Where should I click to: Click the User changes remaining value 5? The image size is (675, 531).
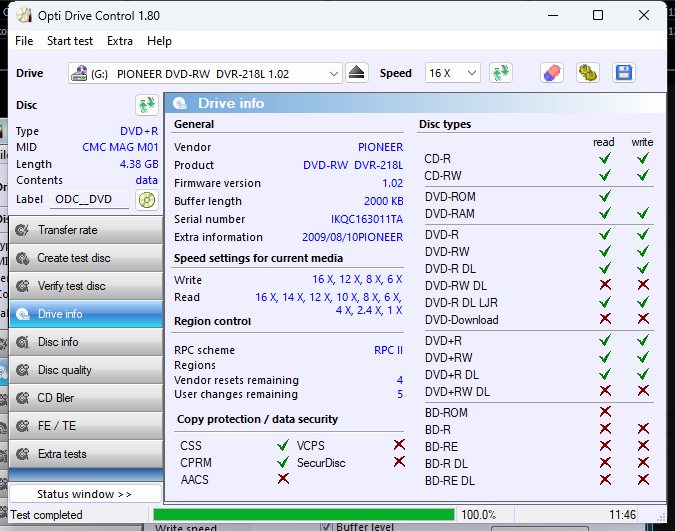tap(400, 394)
